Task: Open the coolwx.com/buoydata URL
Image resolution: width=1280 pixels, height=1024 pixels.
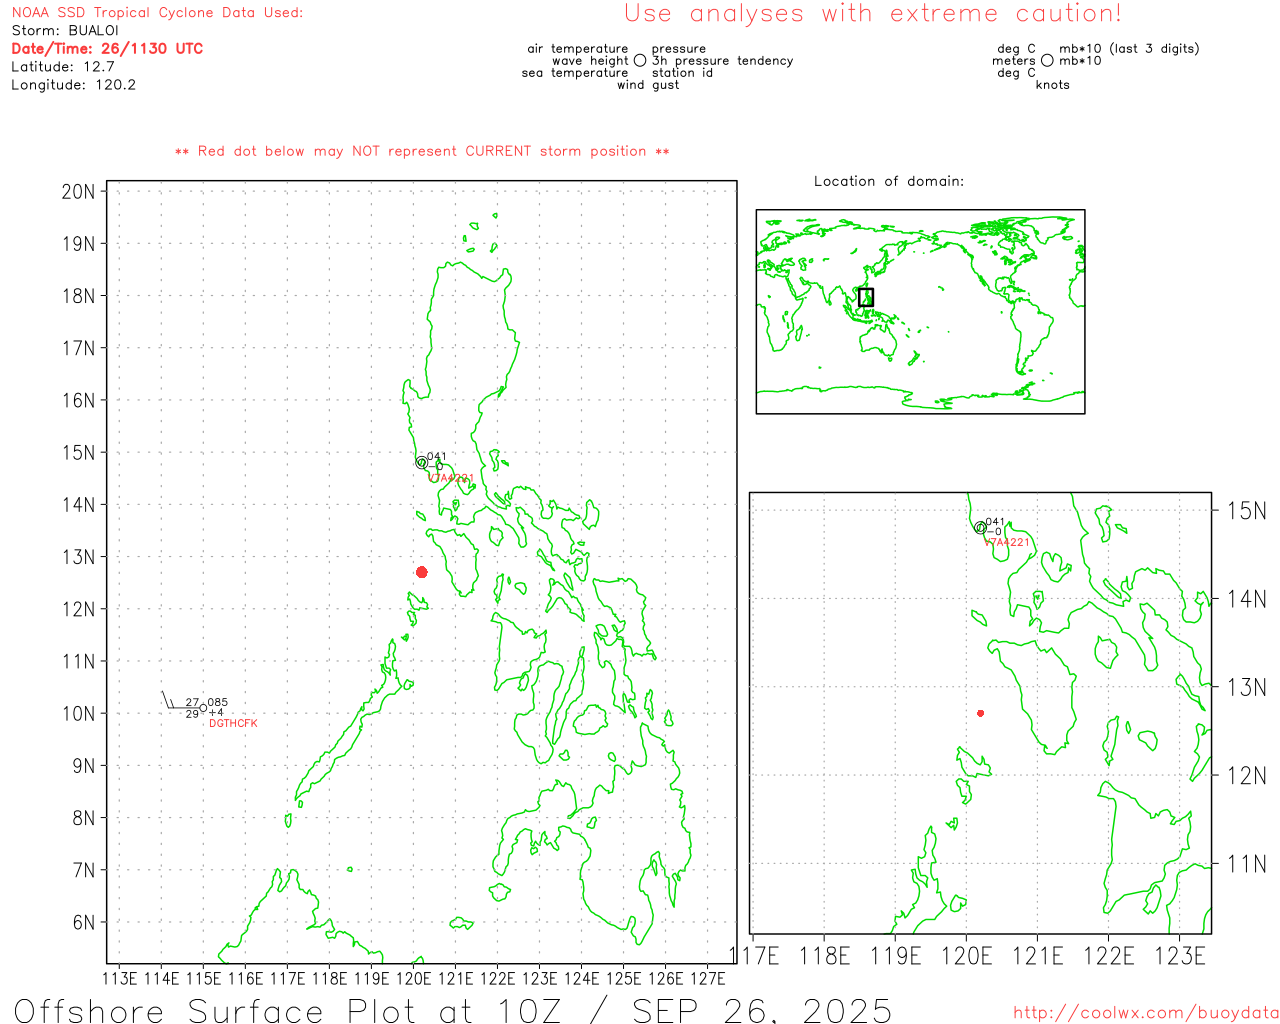Action: coord(1146,1013)
